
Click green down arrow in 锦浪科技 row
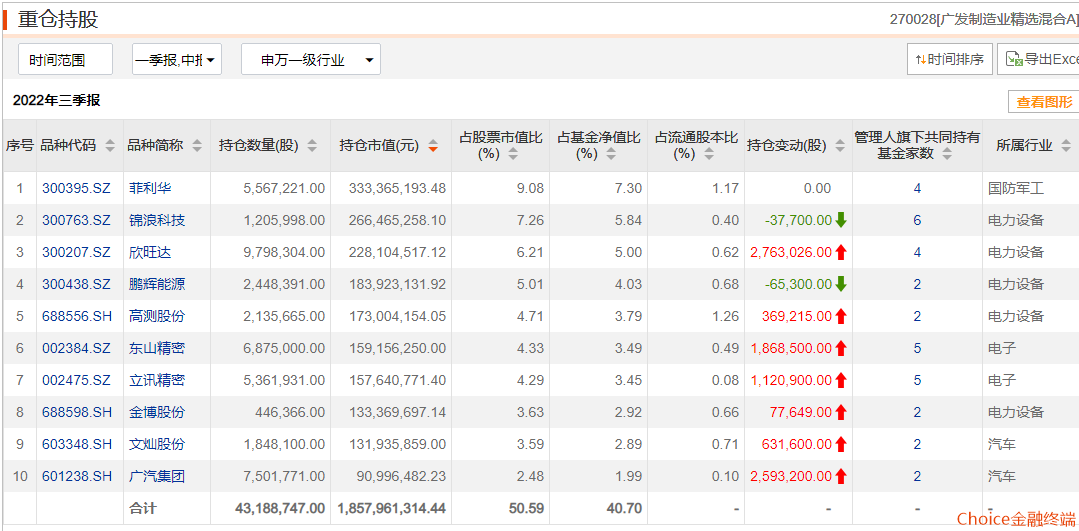point(841,220)
